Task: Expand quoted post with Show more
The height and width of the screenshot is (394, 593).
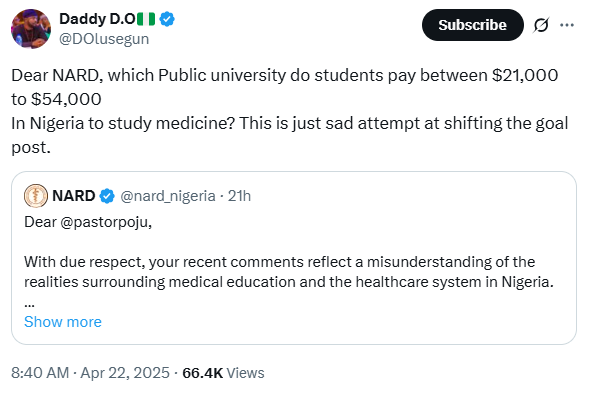Action: pos(63,322)
